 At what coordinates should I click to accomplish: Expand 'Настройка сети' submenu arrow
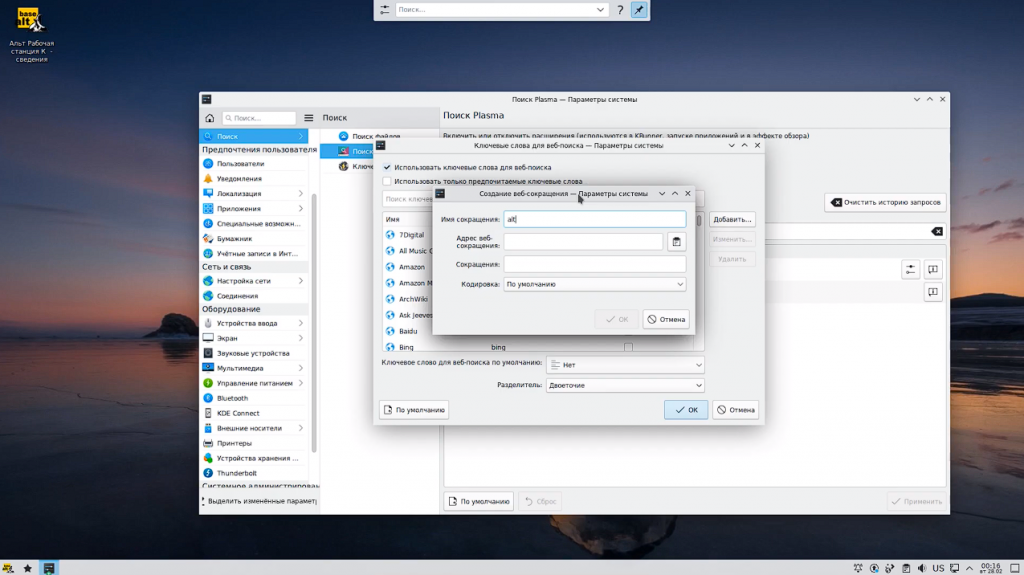pyautogui.click(x=300, y=281)
